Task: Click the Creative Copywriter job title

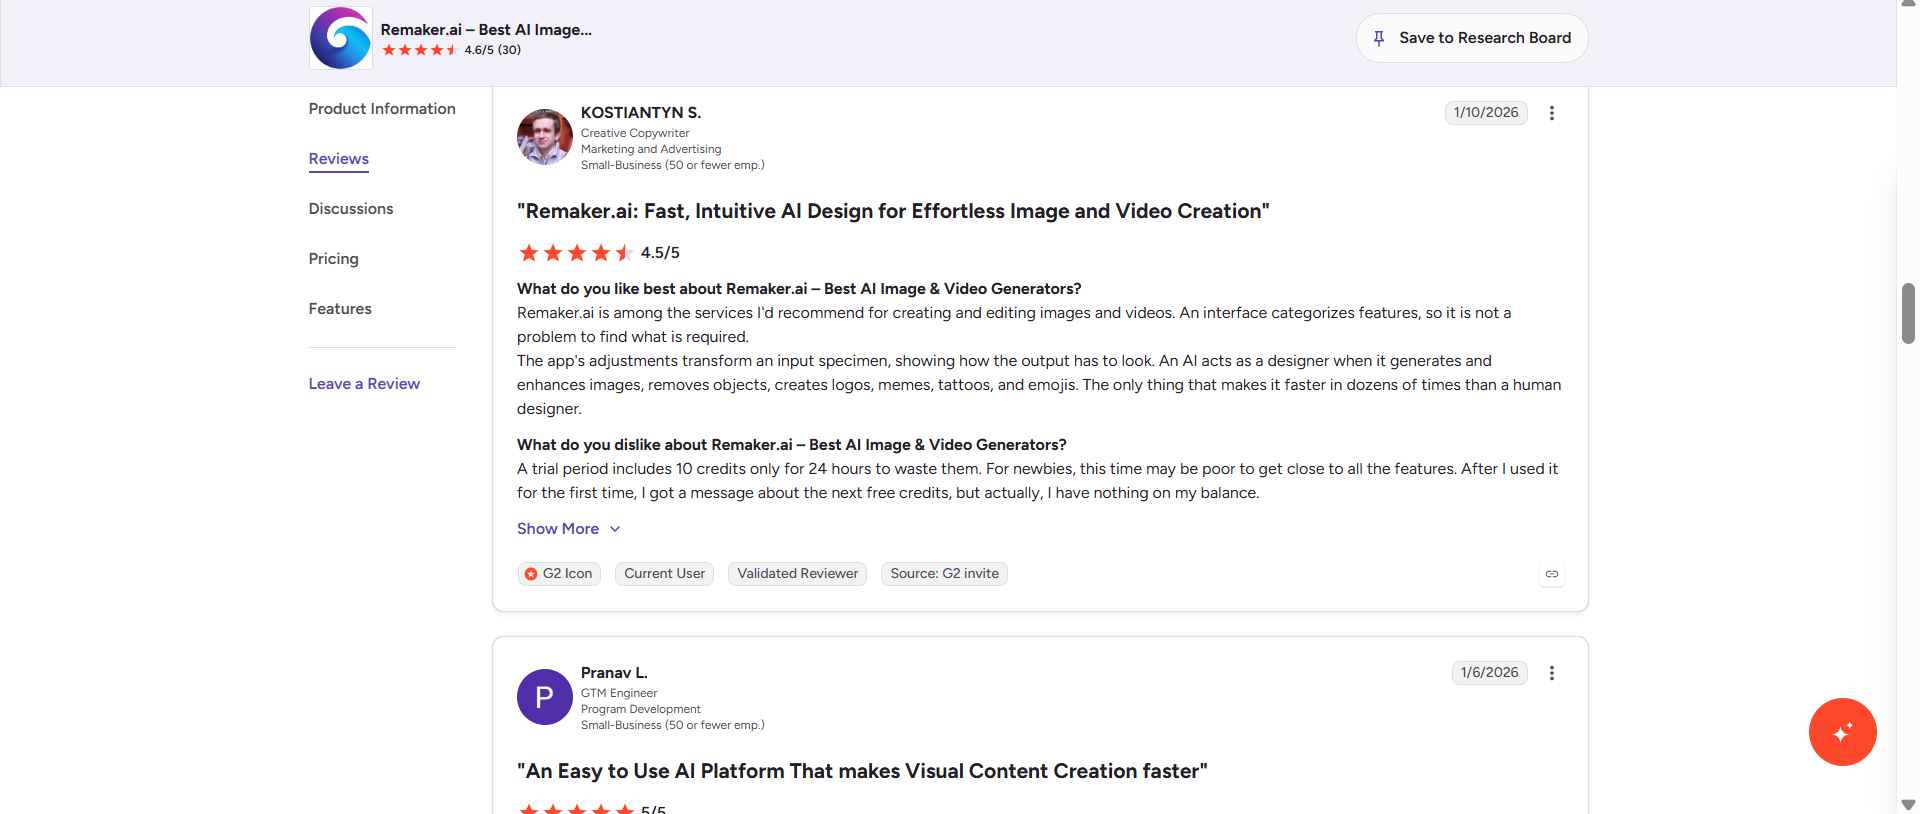Action: click(635, 133)
